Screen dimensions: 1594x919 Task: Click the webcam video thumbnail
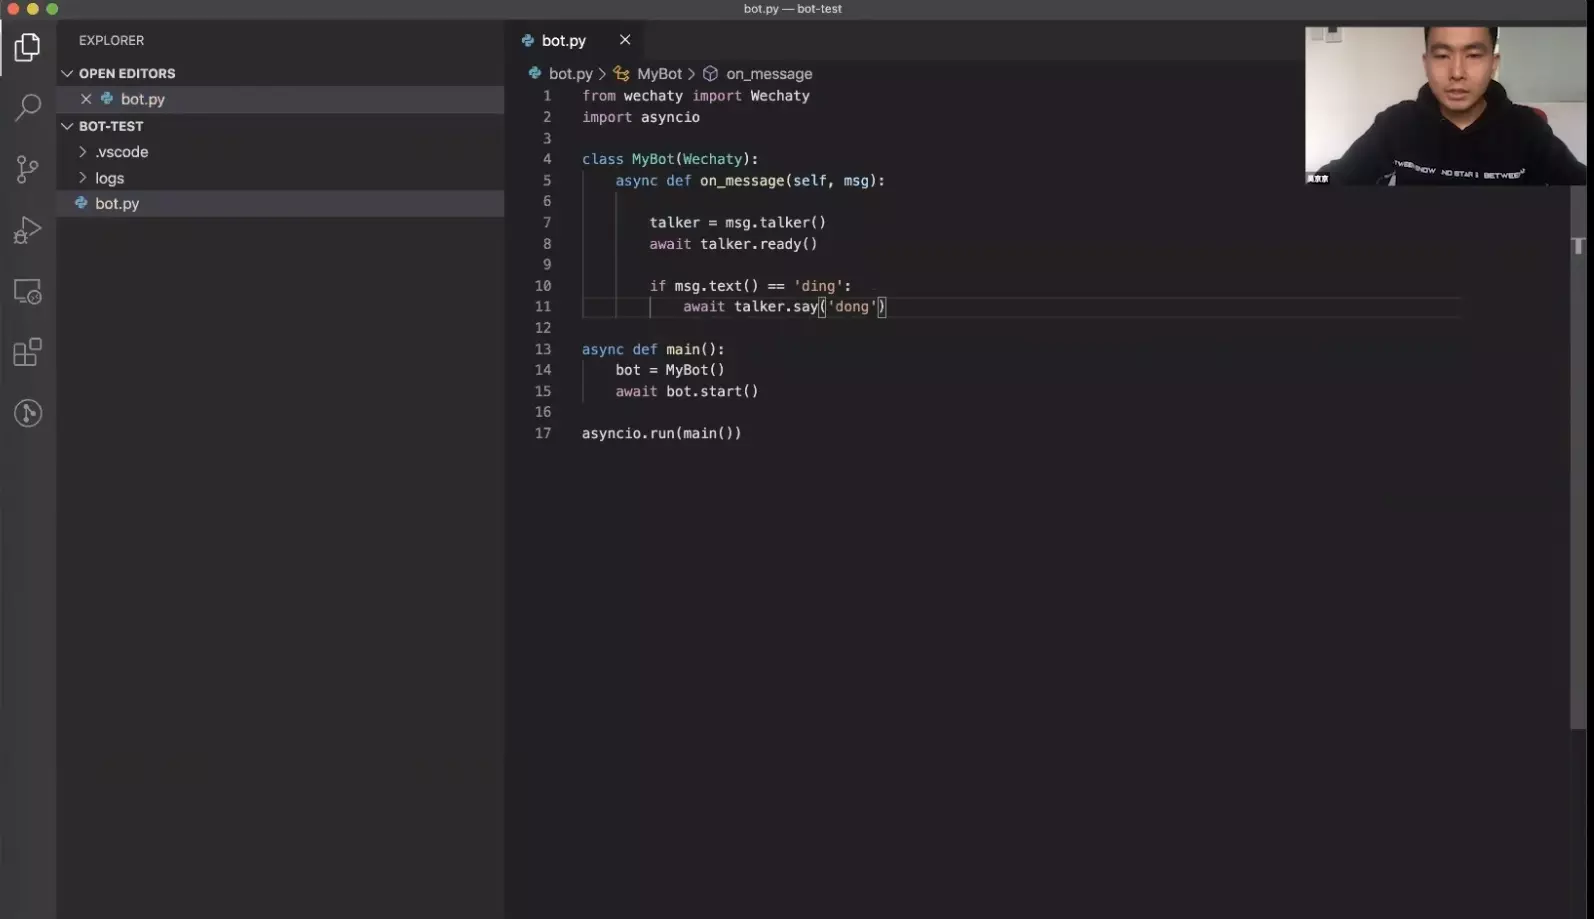[x=1444, y=105]
